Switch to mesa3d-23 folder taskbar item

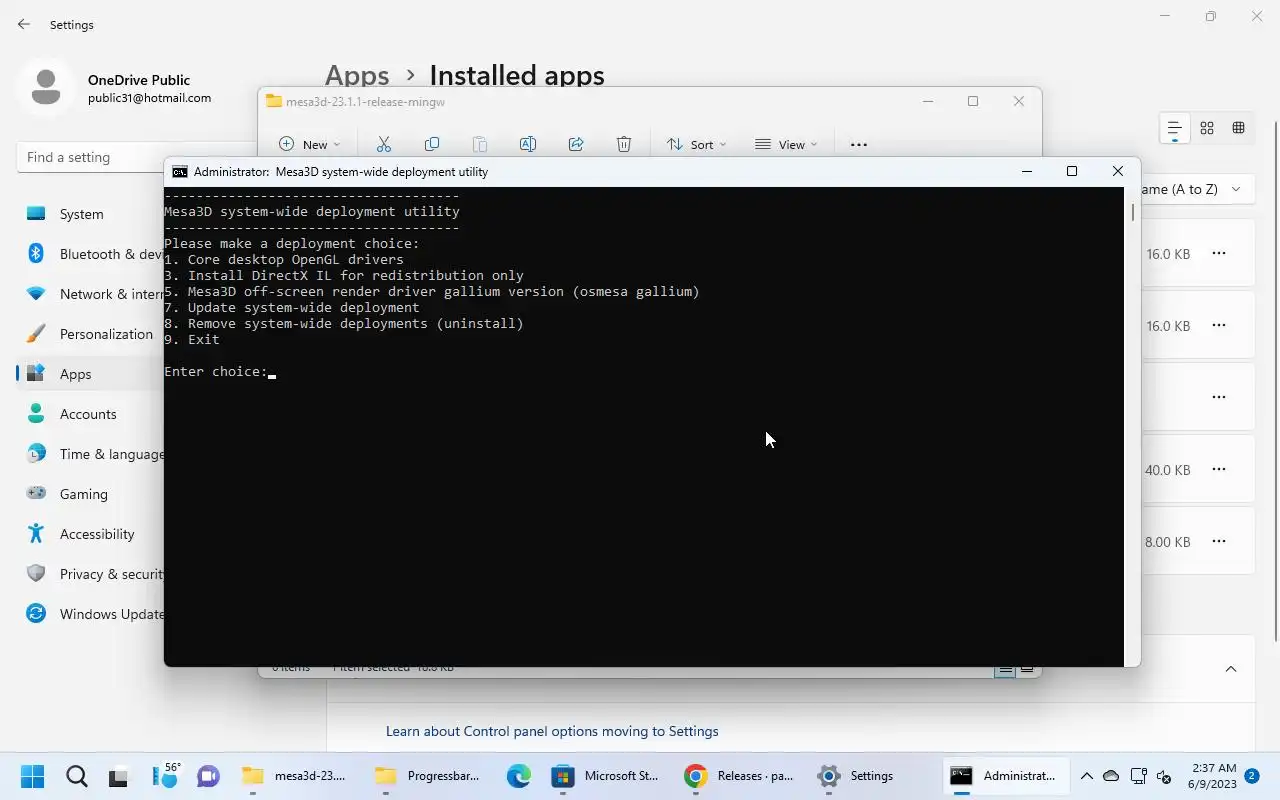click(x=295, y=776)
